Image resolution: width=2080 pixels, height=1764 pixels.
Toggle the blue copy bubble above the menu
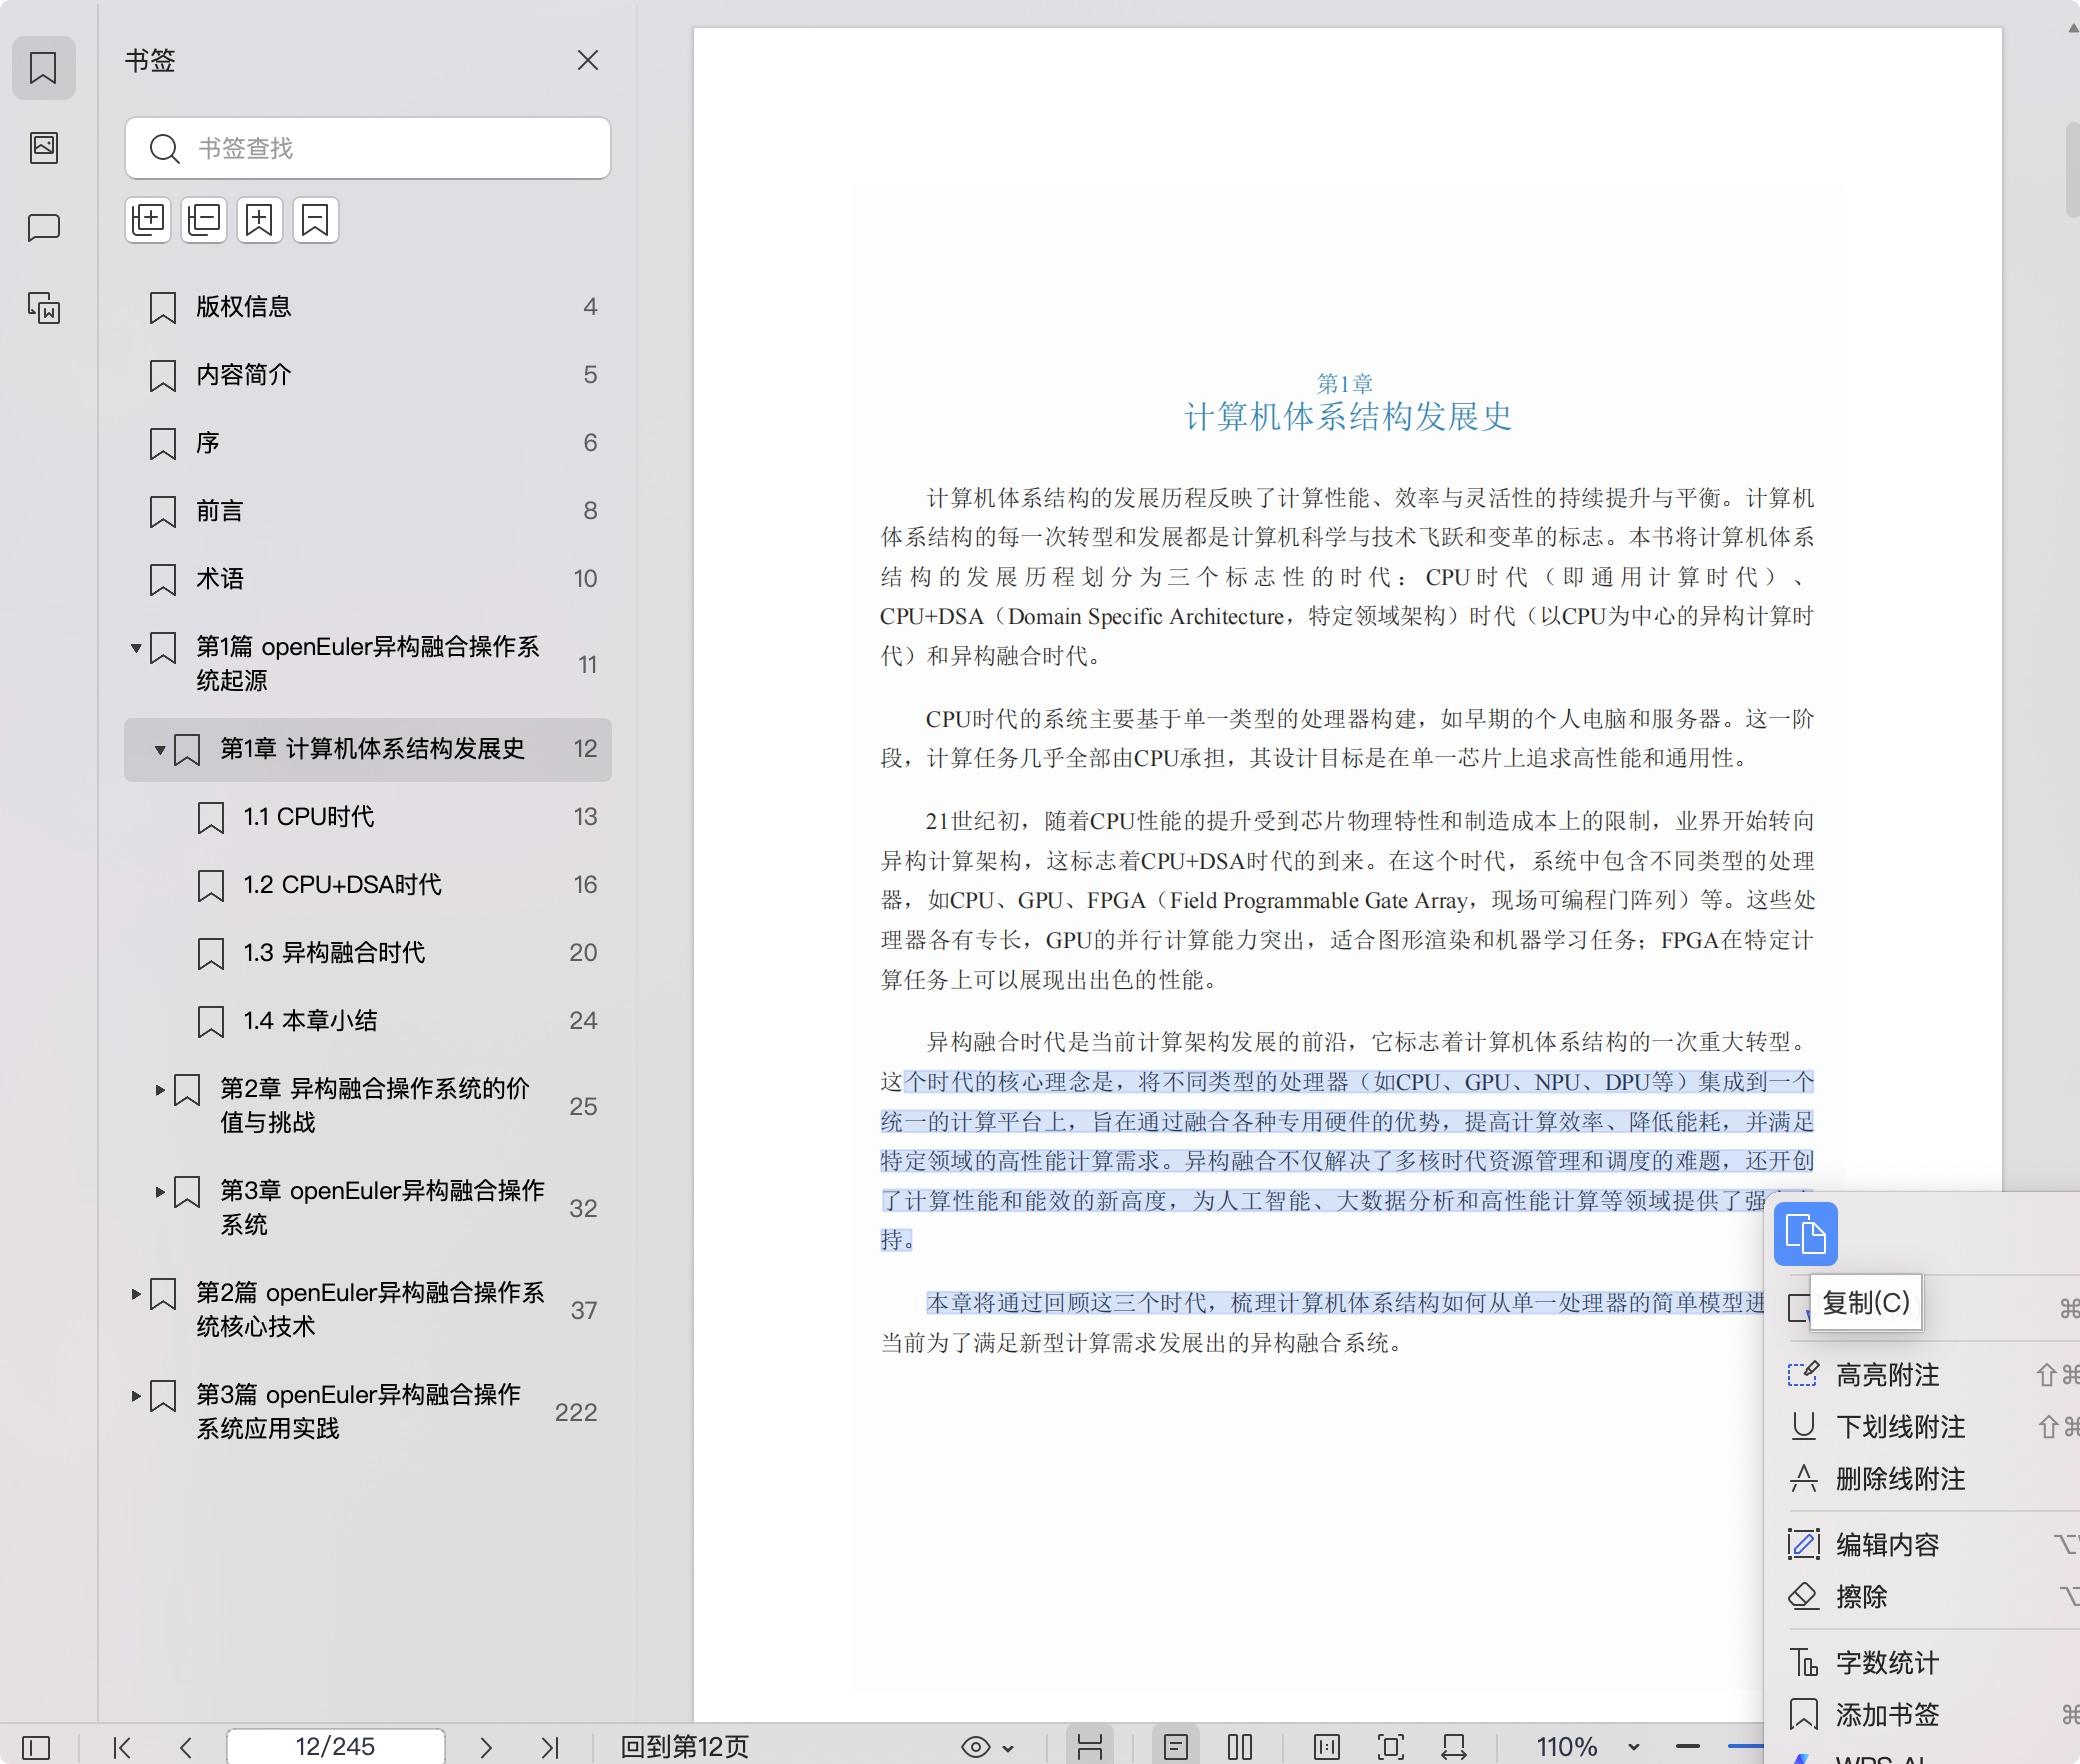(1808, 1235)
